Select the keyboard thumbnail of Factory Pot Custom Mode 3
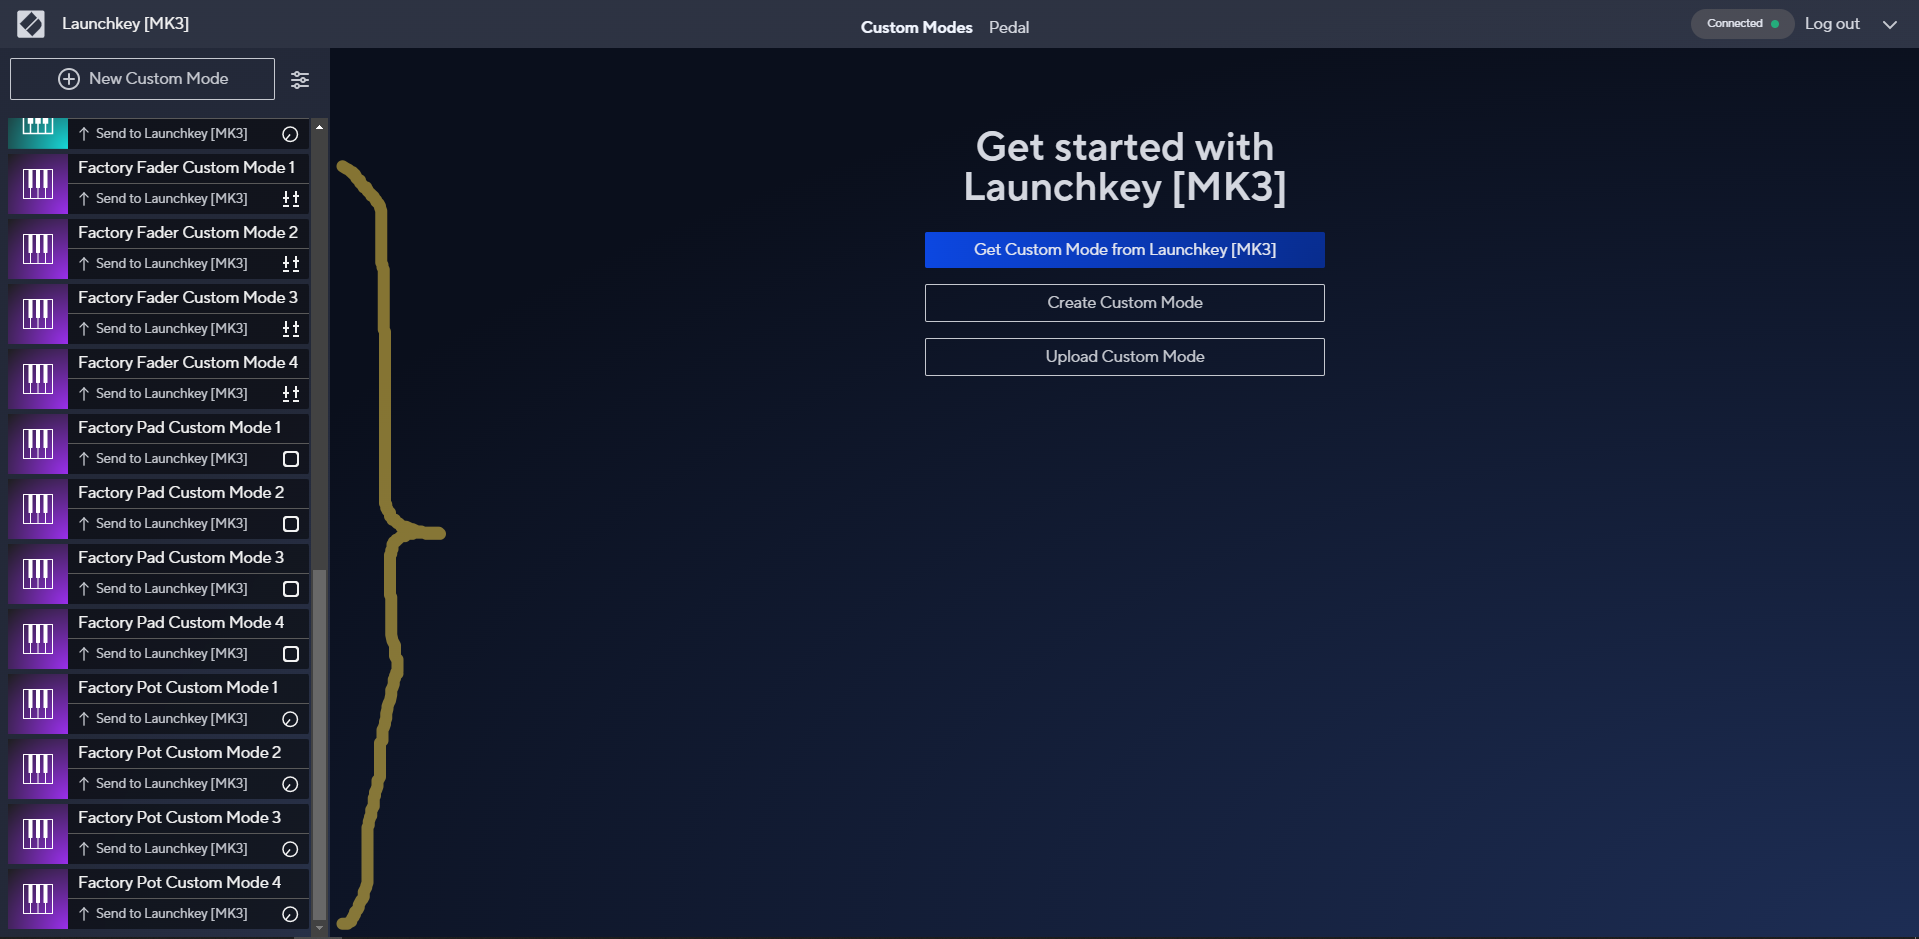This screenshot has height=939, width=1919. (x=38, y=834)
